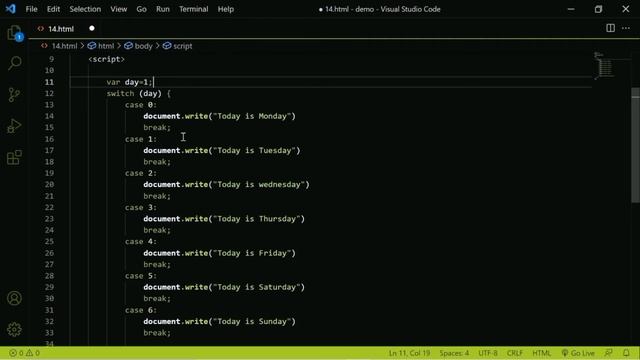Click "switch (day) {" code line
The image size is (640, 360).
[x=139, y=93]
